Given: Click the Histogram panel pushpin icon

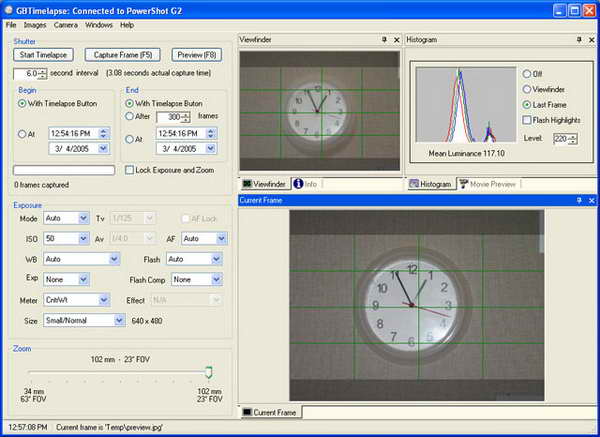Looking at the screenshot, I should coord(579,40).
